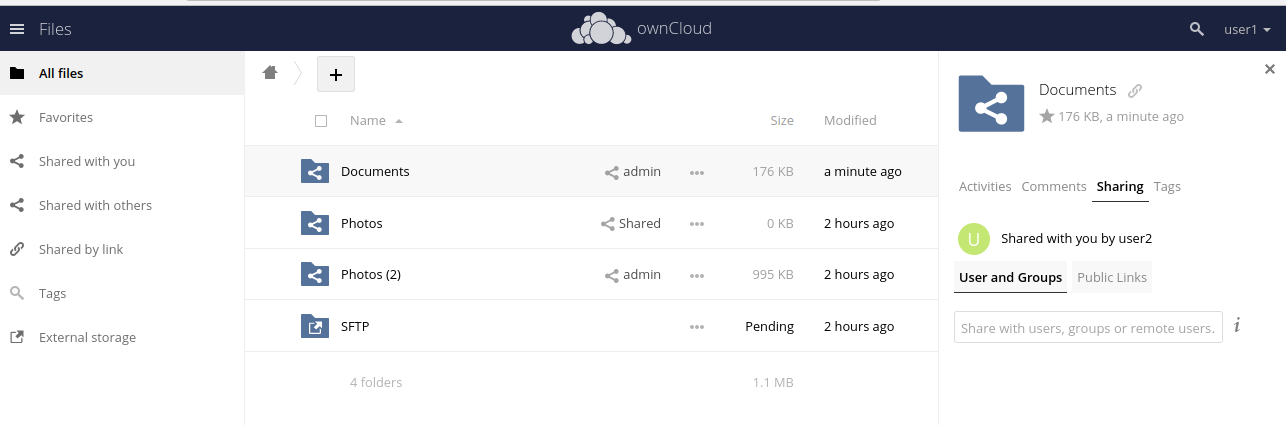This screenshot has width=1286, height=425.
Task: Open more actions for SFTP row
Action: (x=697, y=327)
